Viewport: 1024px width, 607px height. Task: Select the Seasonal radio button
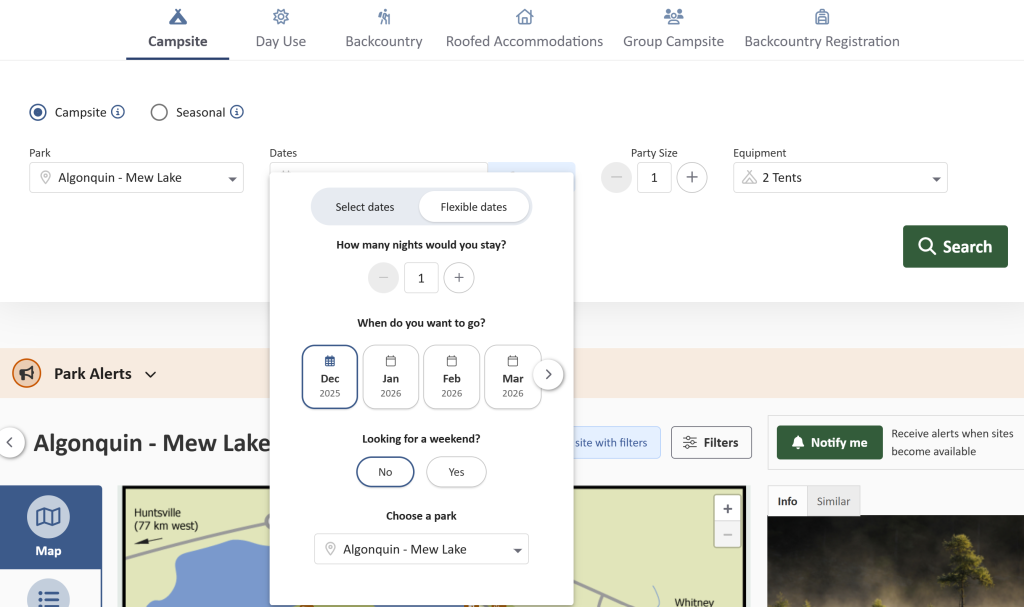point(159,112)
